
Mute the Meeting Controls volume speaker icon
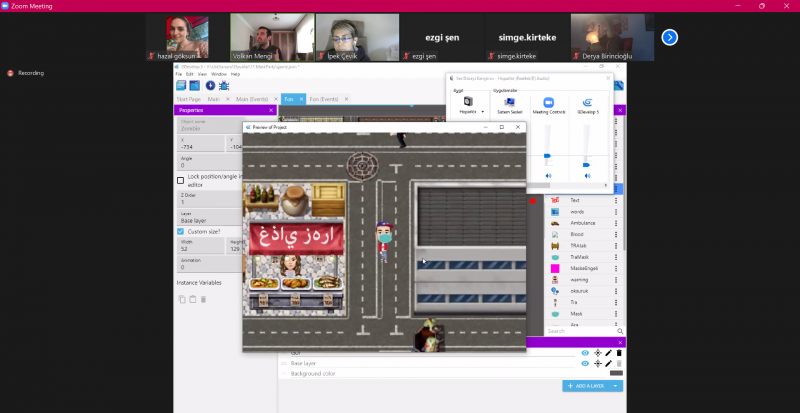coord(548,176)
